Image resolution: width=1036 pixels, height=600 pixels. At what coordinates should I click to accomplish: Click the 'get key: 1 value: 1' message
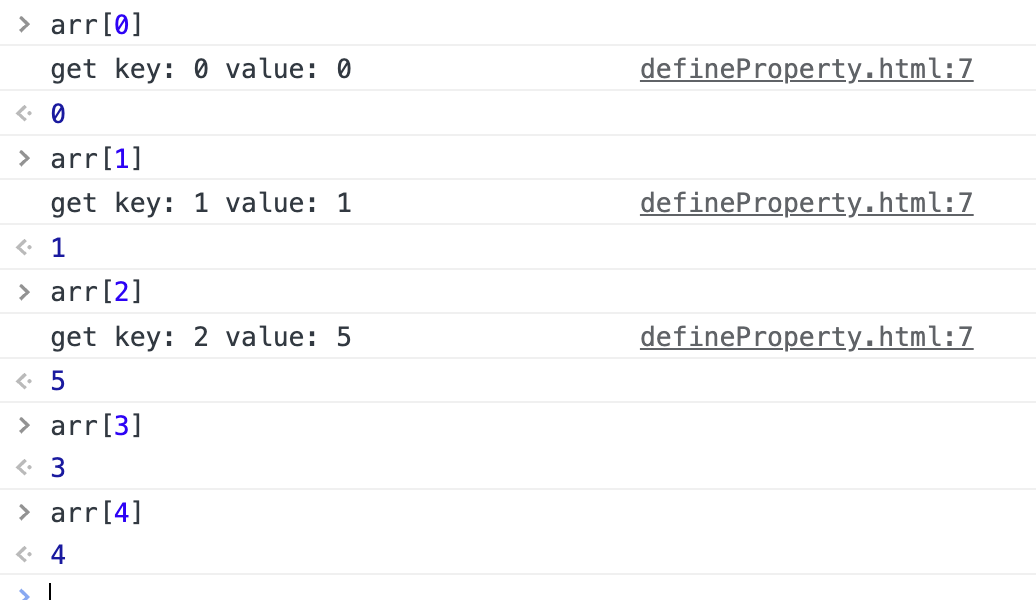coord(201,204)
